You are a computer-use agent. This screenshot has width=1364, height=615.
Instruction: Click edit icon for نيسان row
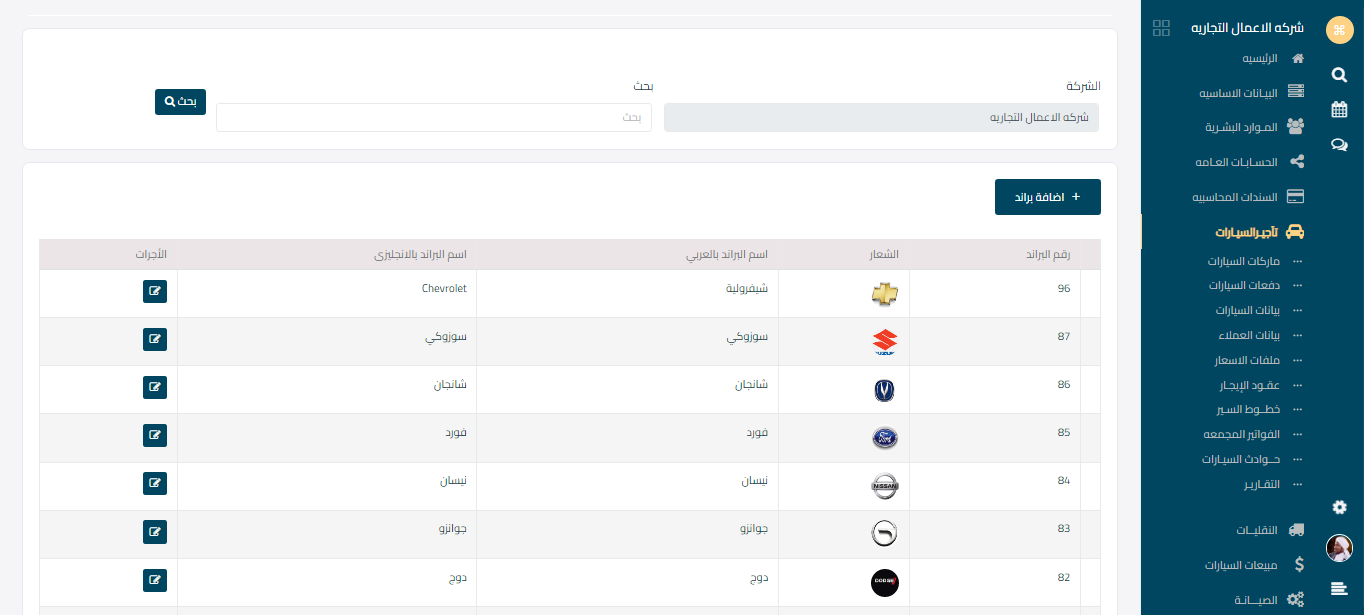[154, 483]
